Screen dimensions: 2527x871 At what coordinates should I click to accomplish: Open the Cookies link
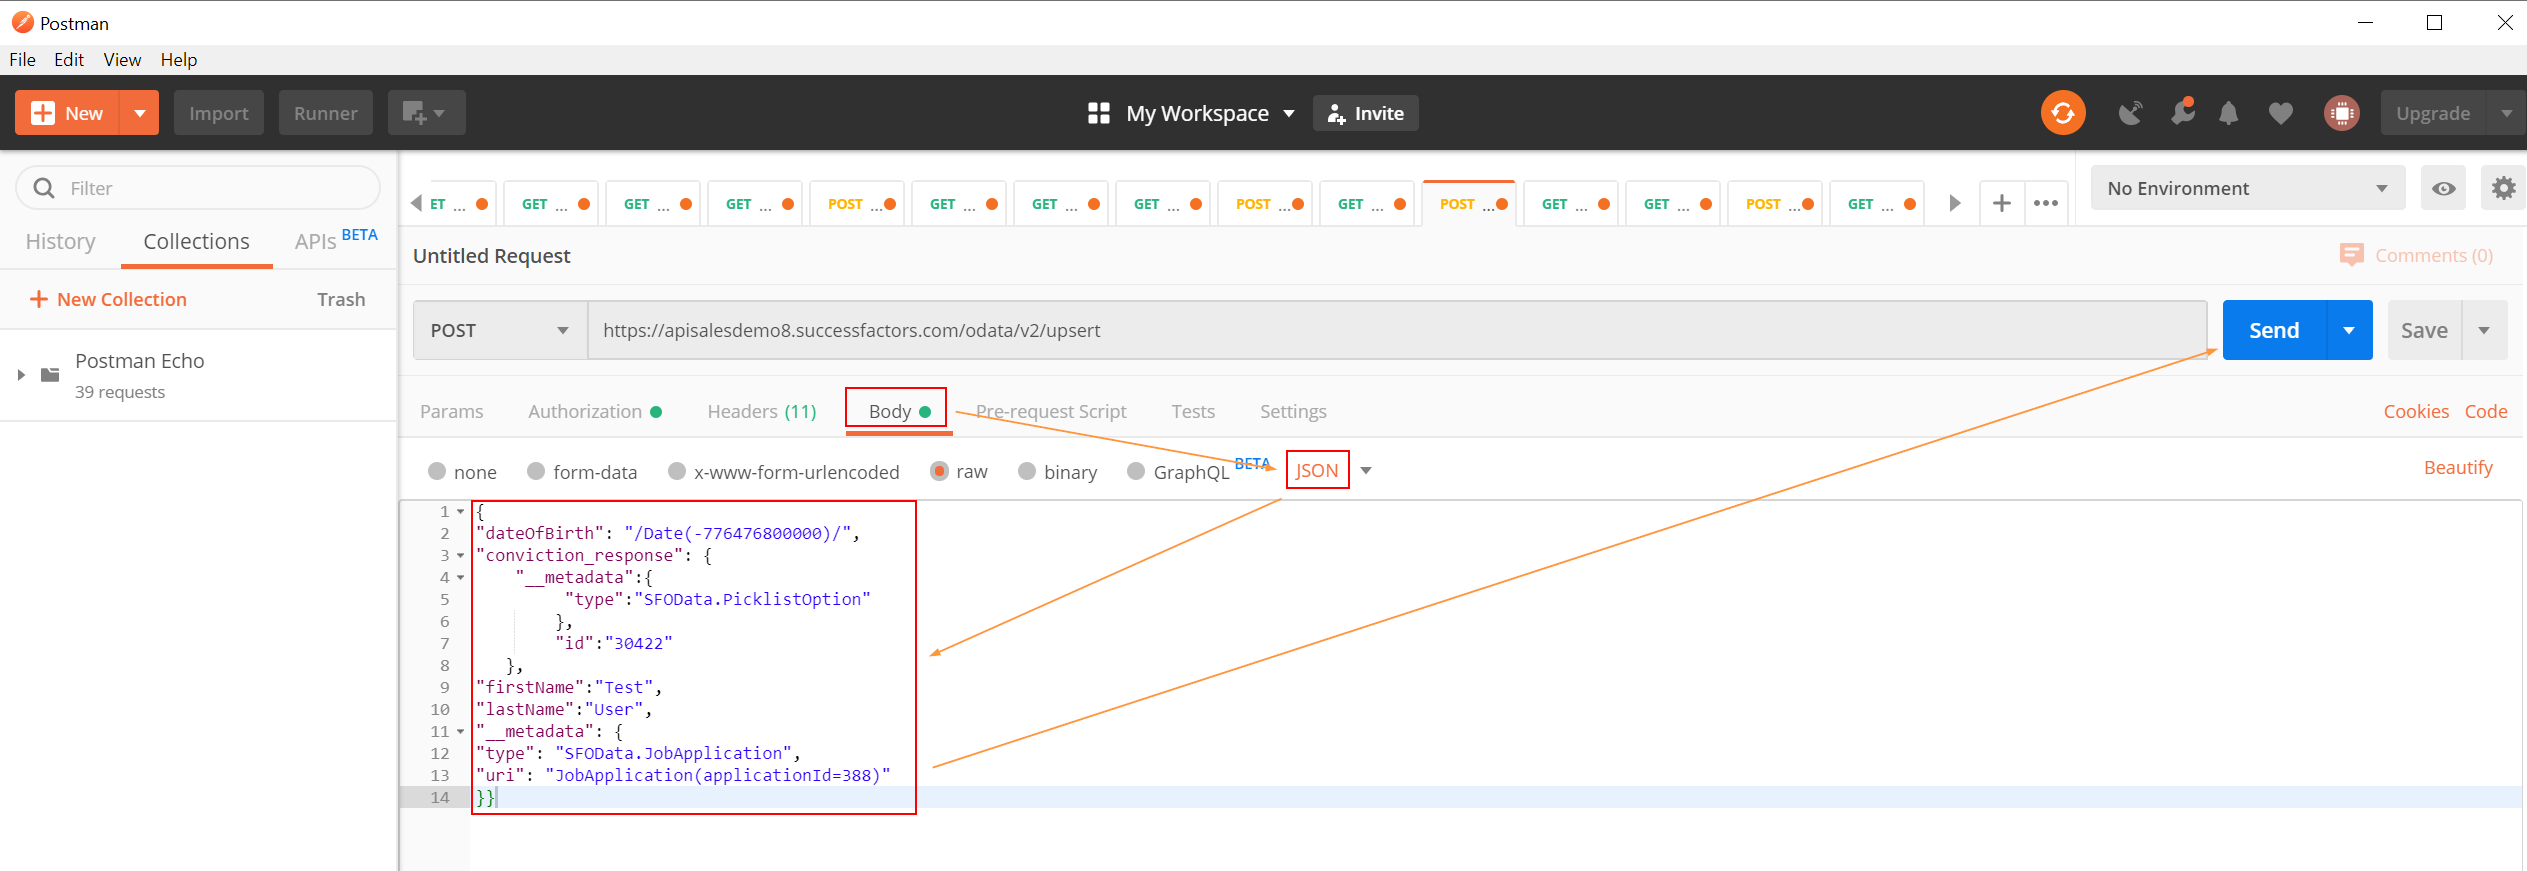click(x=2416, y=411)
